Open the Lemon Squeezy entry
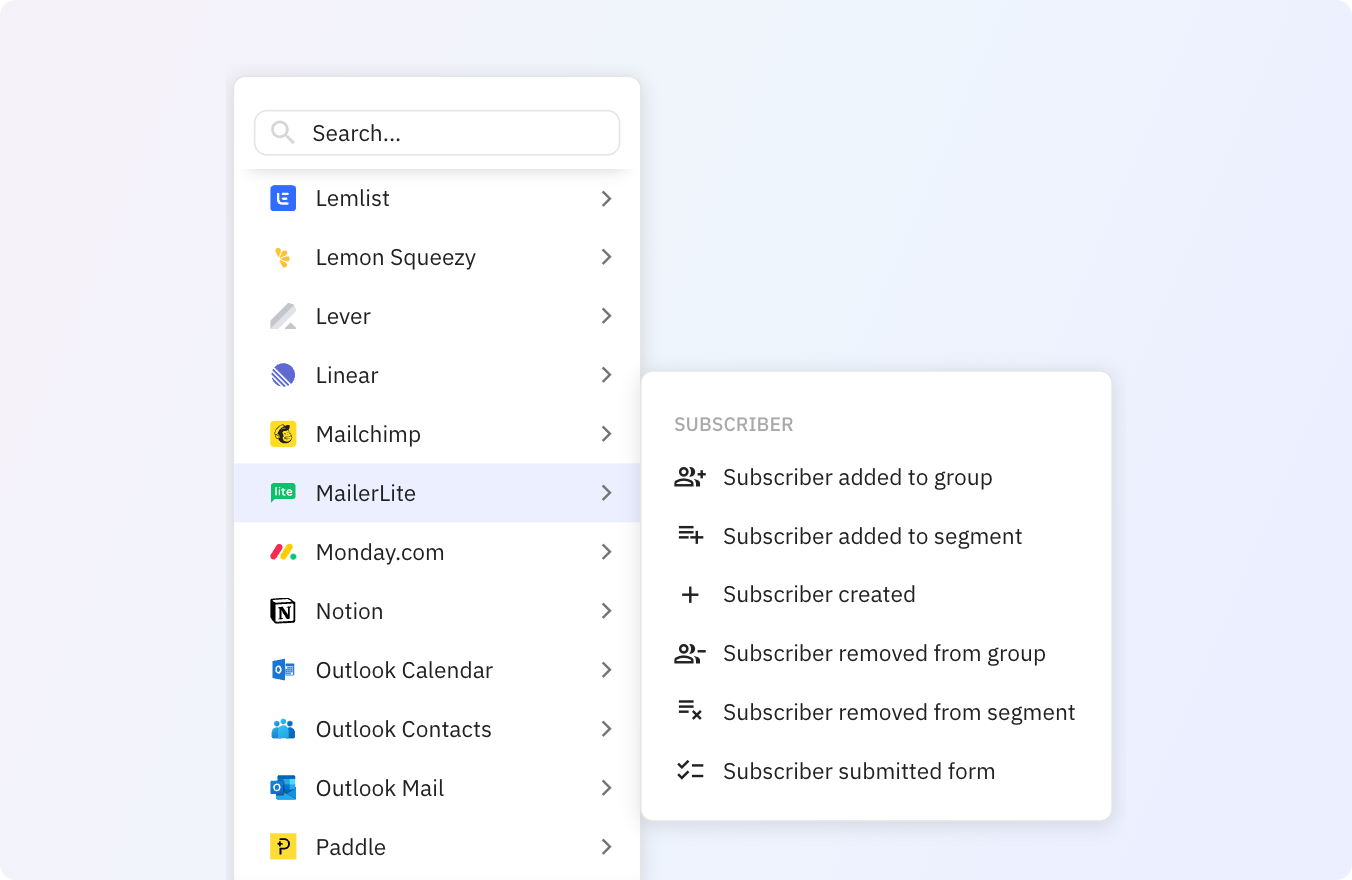This screenshot has height=880, width=1352. click(x=437, y=257)
